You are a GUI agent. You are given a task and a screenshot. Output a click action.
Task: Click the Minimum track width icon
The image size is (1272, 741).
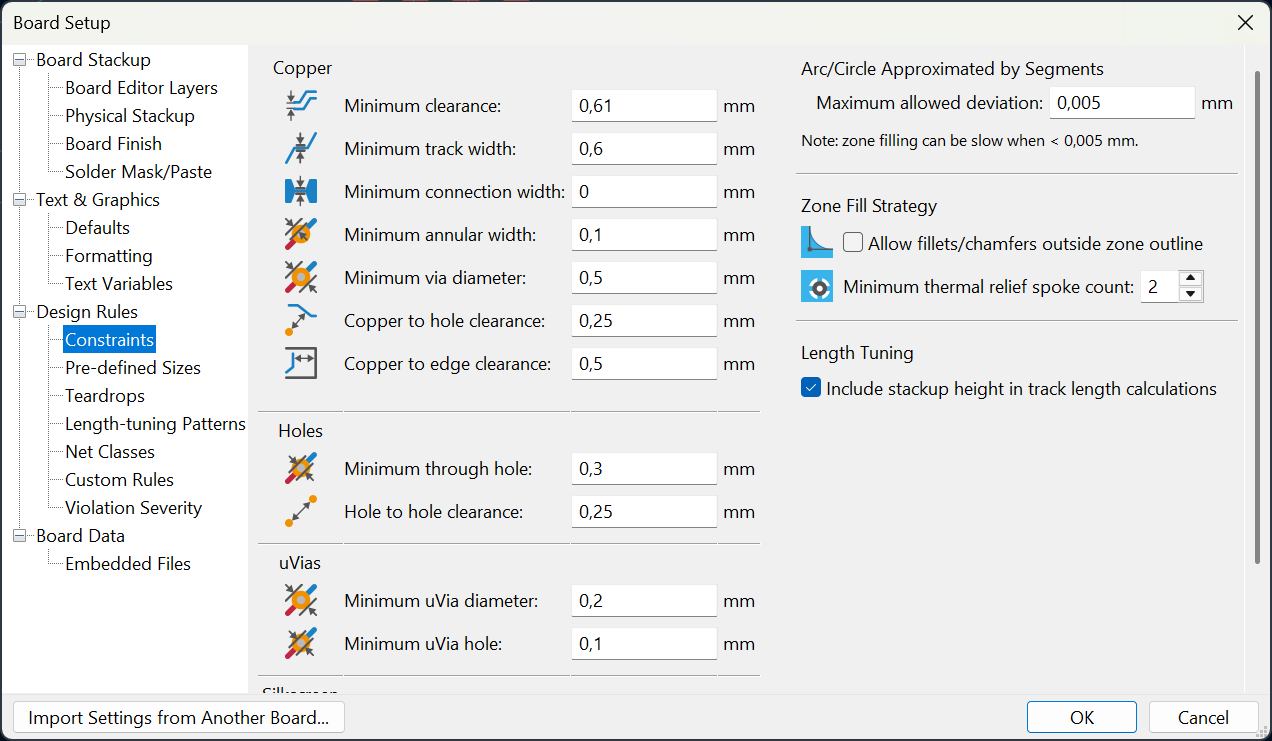300,148
